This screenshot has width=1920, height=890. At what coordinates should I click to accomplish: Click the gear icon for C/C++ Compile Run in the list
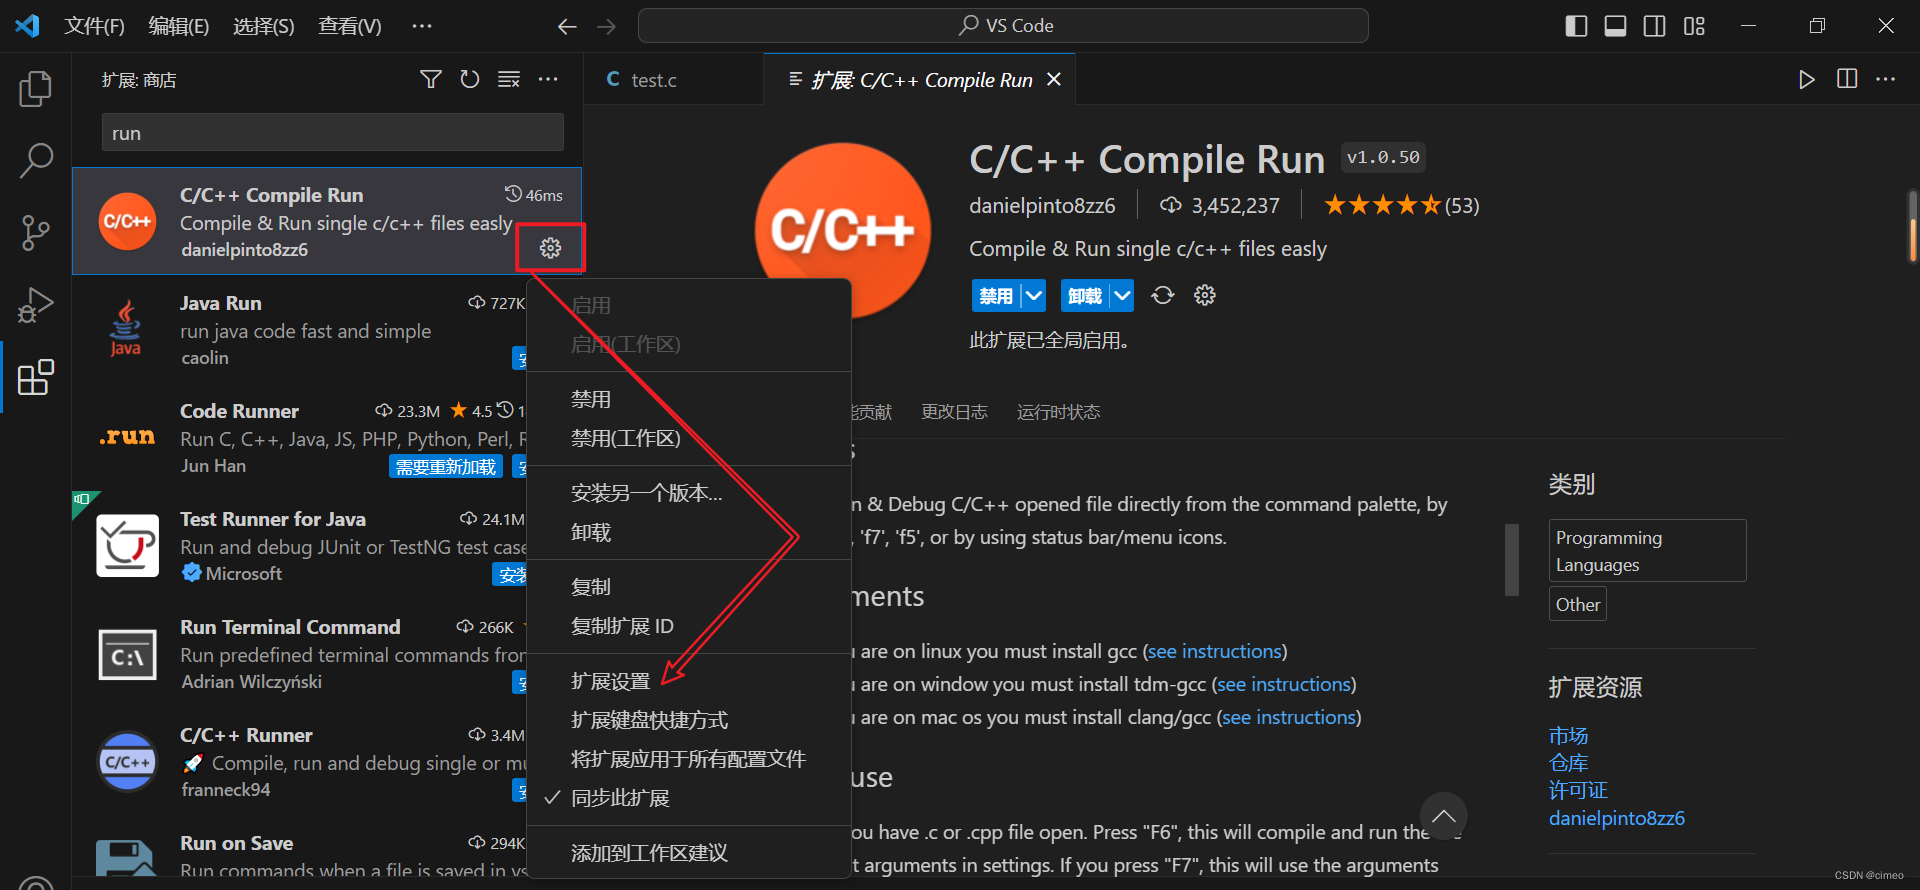[551, 248]
